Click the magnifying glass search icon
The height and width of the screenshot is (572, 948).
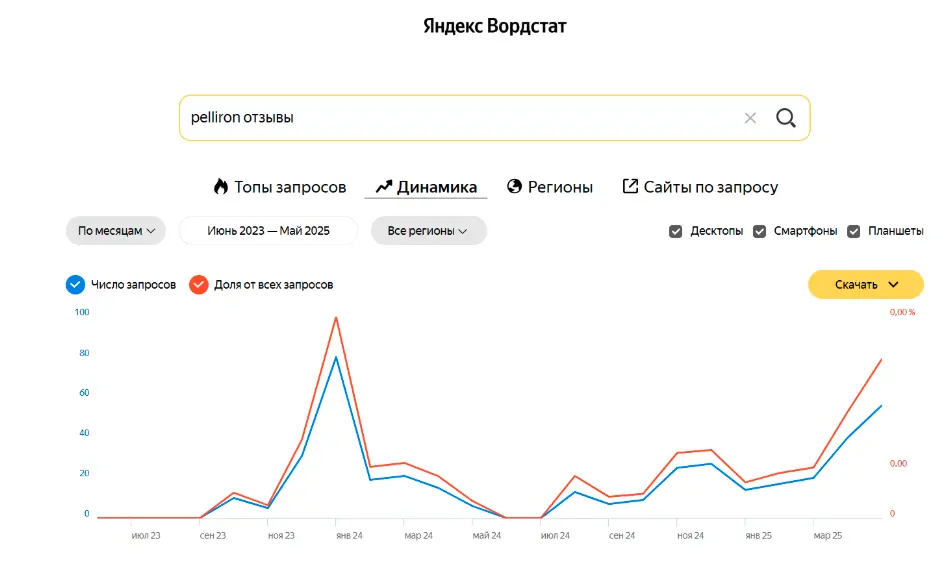click(785, 118)
